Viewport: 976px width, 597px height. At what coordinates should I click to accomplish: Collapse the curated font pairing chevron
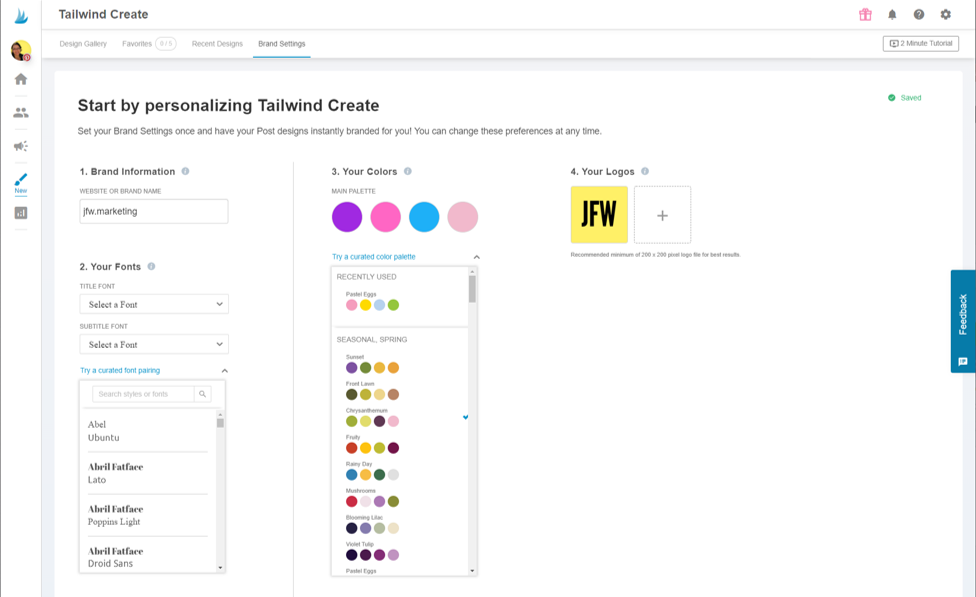click(x=225, y=371)
